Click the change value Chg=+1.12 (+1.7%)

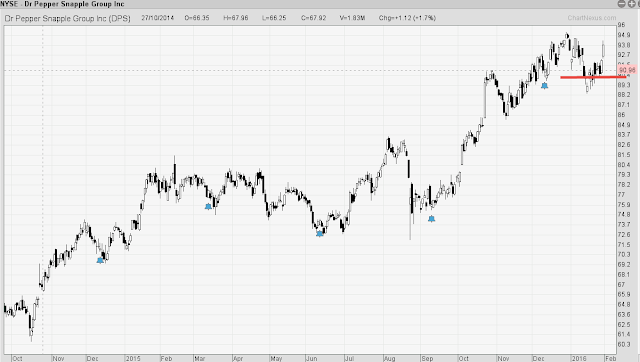pyautogui.click(x=407, y=18)
